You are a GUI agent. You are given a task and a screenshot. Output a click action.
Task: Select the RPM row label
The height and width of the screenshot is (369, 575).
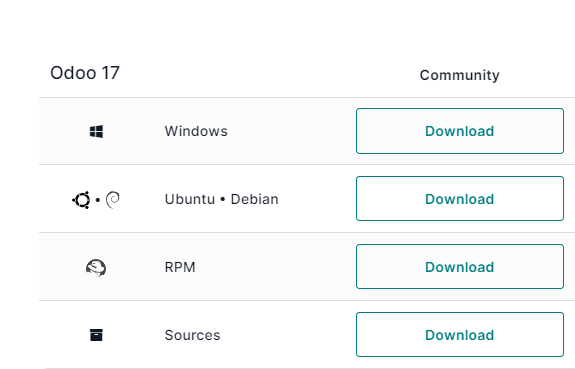pos(180,267)
